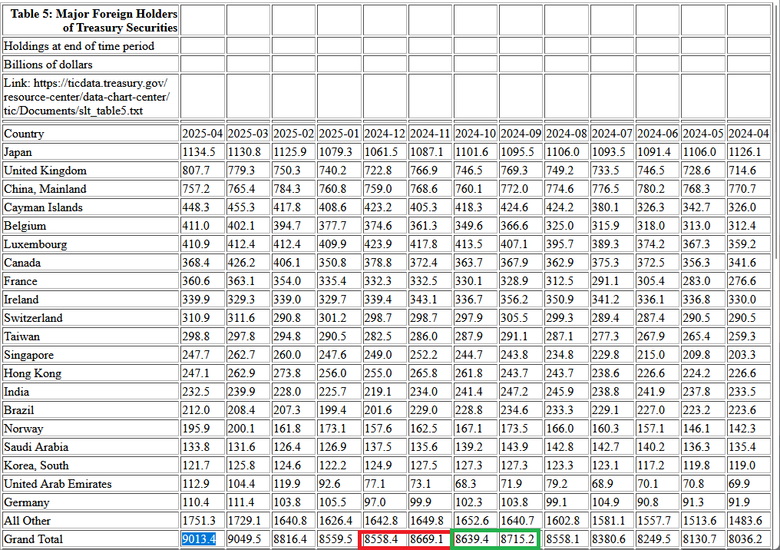The height and width of the screenshot is (550, 780).
Task: Select the 'Hong Kong' row label
Action: pyautogui.click(x=33, y=373)
